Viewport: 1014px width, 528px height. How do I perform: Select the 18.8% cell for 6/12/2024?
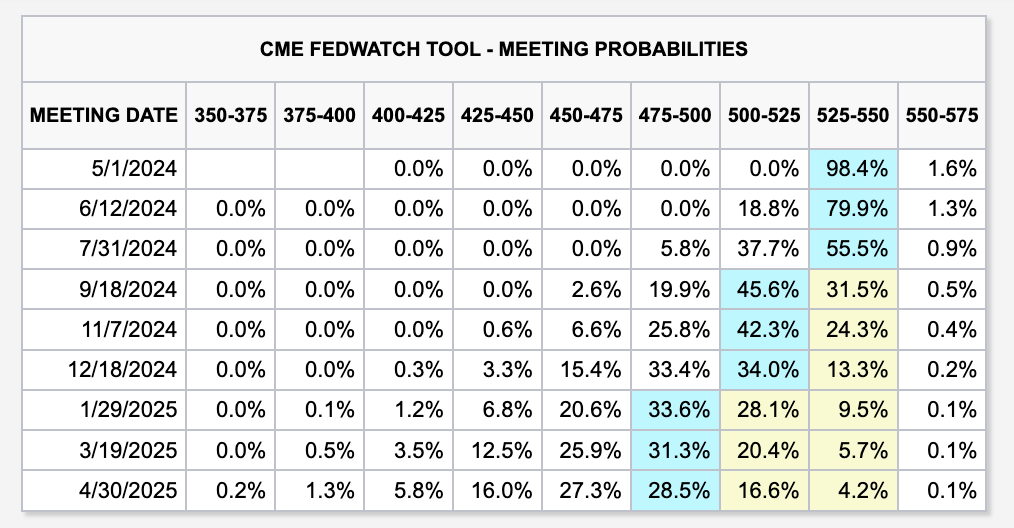click(764, 209)
